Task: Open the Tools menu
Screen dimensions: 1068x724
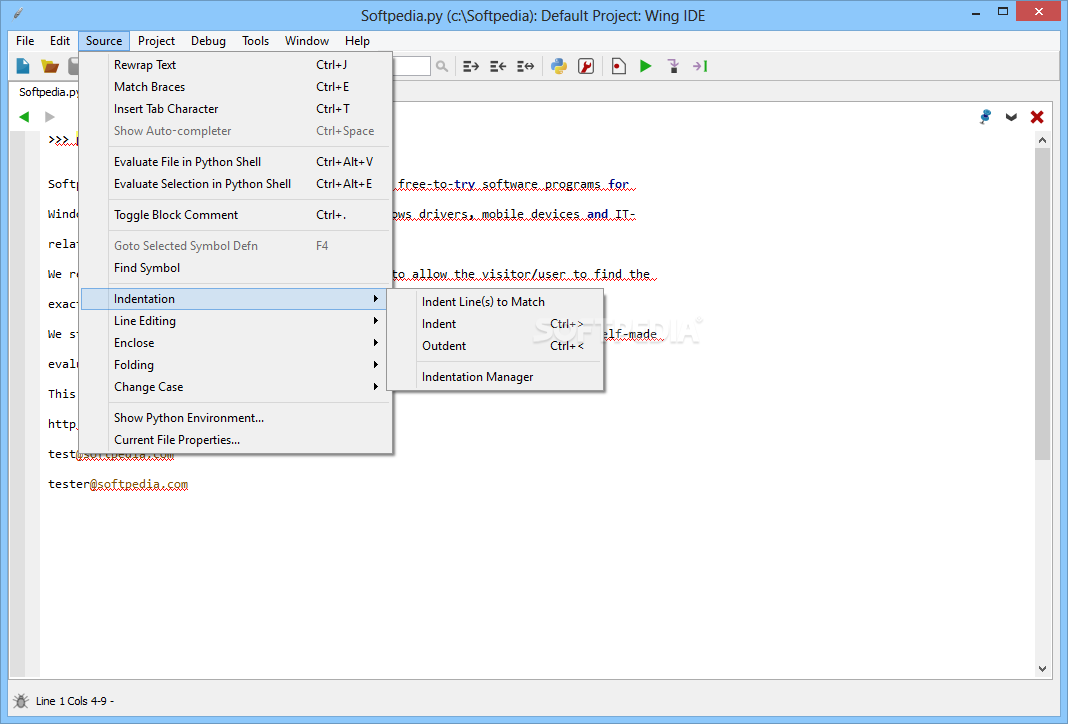Action: [x=255, y=41]
